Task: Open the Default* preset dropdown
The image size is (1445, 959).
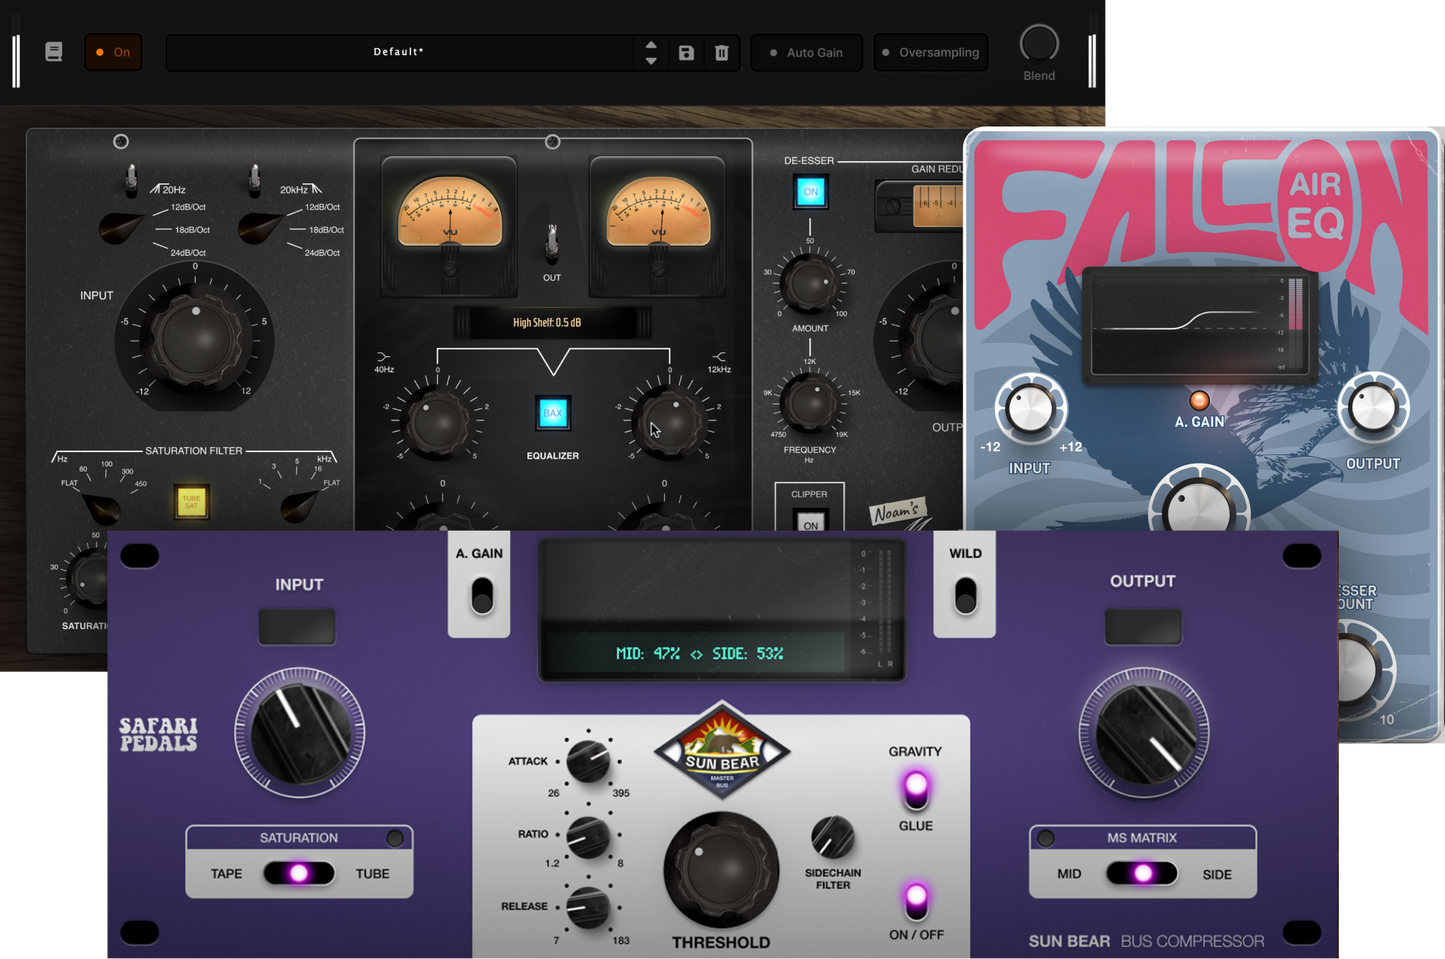Action: (400, 52)
